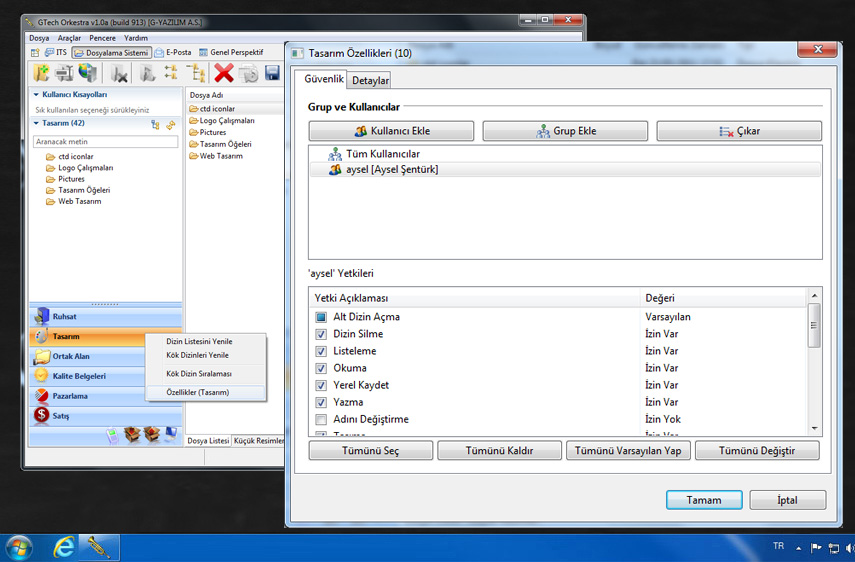Viewport: 855px width, 562px height.
Task: Uncheck the Dizin Silme permission checkbox
Action: pyautogui.click(x=321, y=334)
